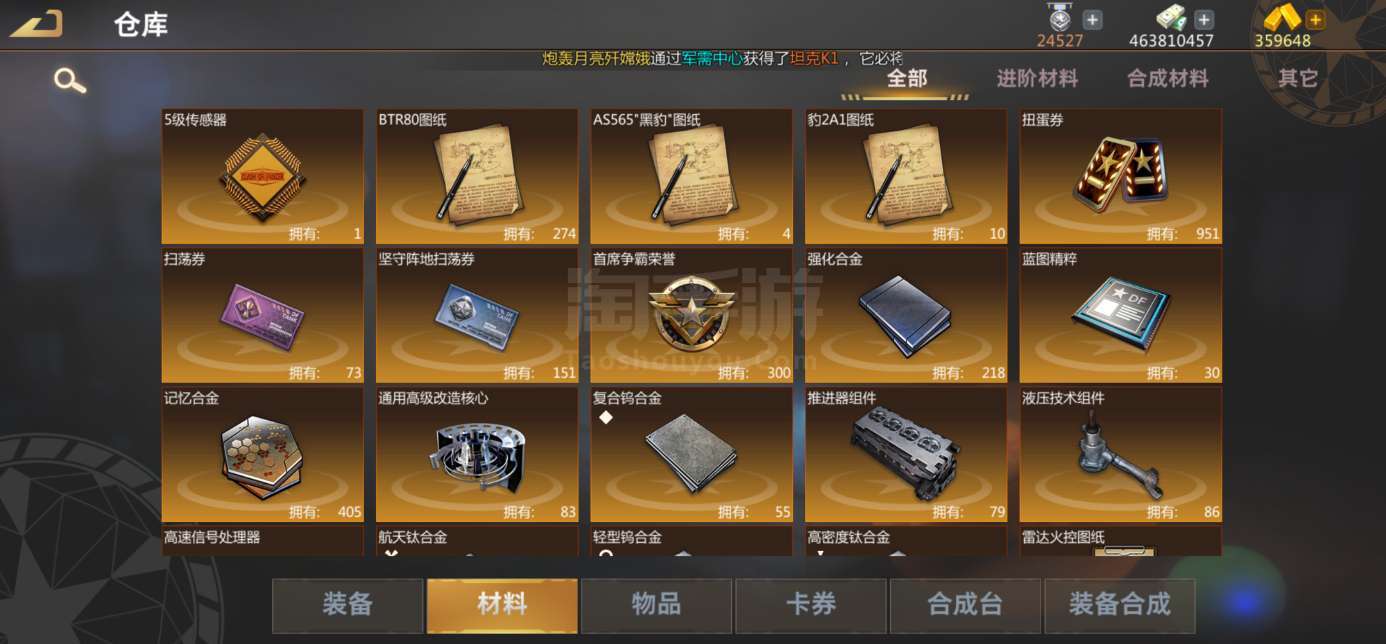The width and height of the screenshot is (1386, 644).
Task: Tap the plus icon beside cash 463810457
Action: click(x=1204, y=20)
